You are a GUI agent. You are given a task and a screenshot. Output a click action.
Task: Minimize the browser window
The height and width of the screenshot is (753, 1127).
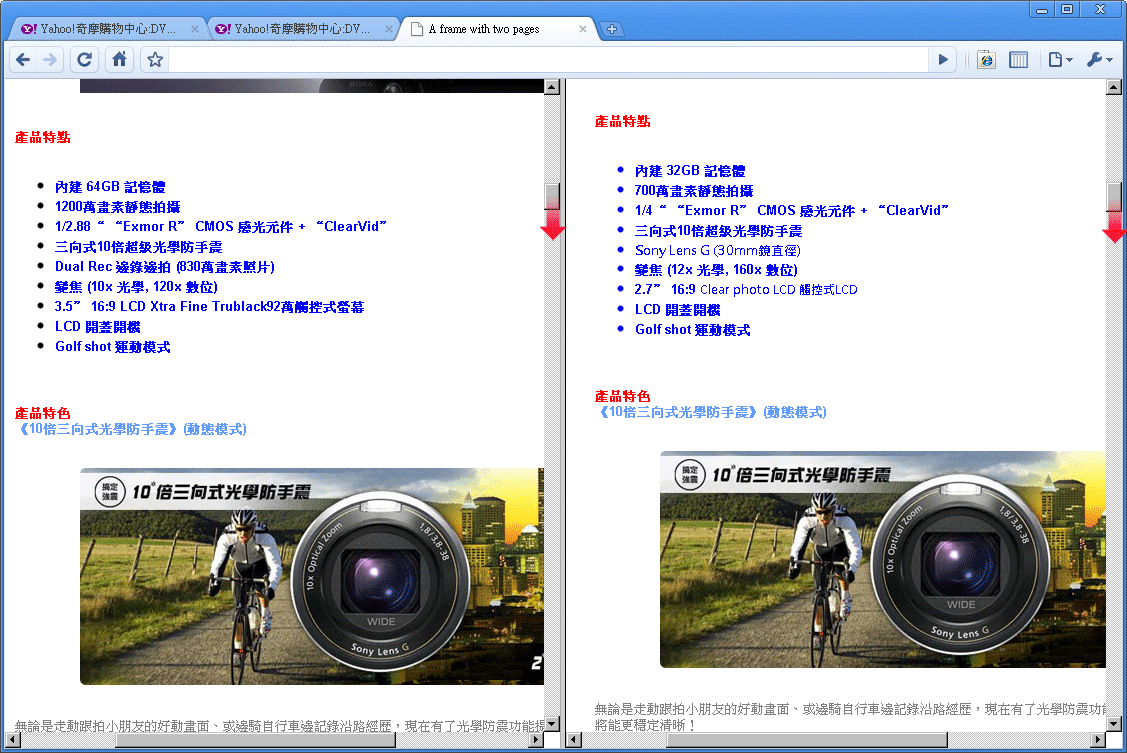click(x=1041, y=9)
